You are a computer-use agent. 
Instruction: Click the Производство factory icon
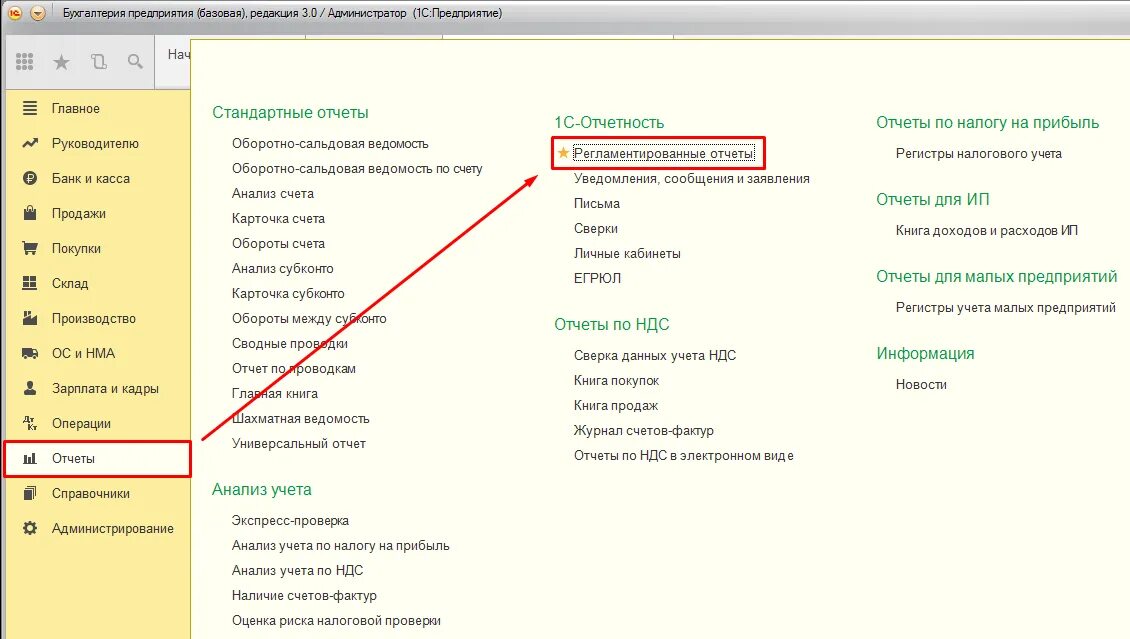(30, 318)
